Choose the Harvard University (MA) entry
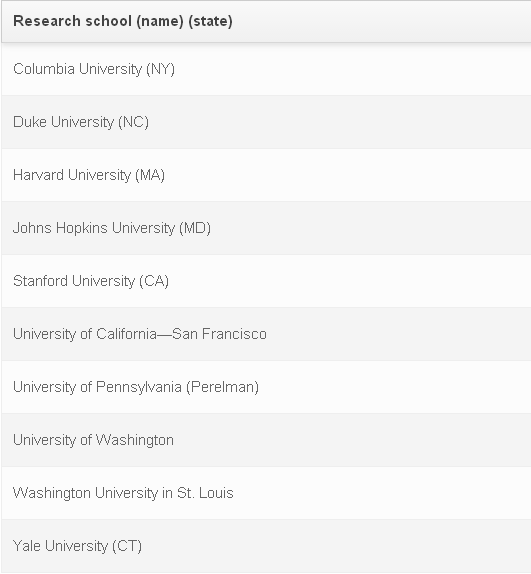 pos(266,175)
